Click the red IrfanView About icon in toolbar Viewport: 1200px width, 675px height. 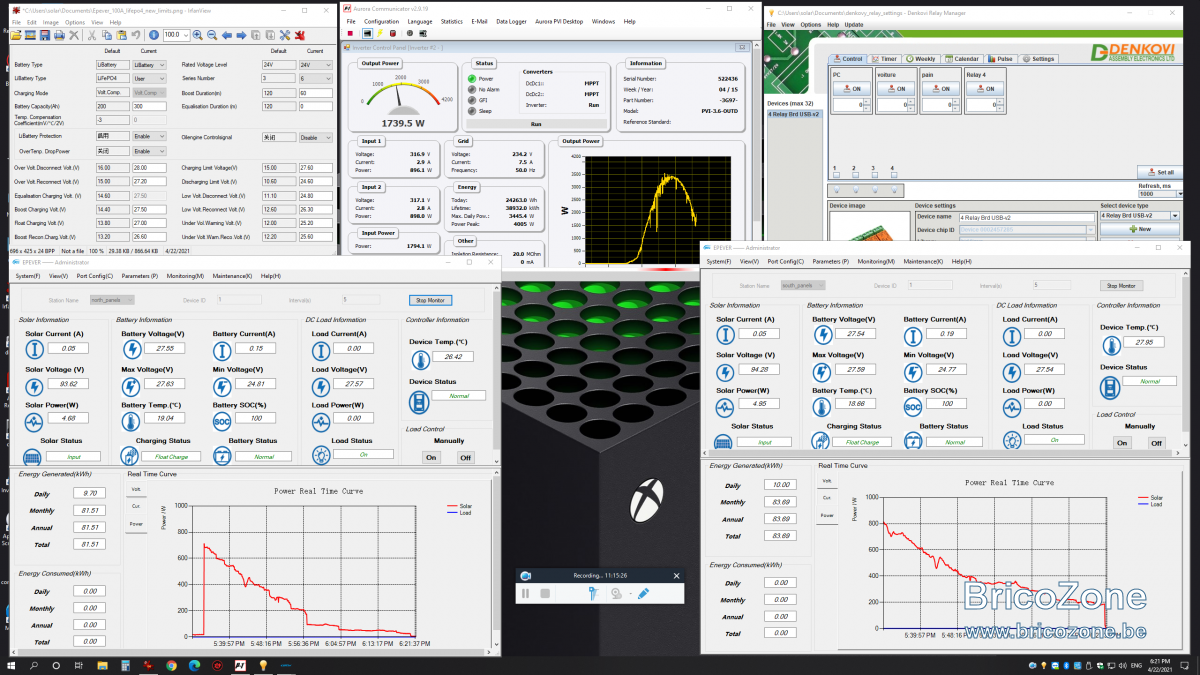click(x=299, y=35)
